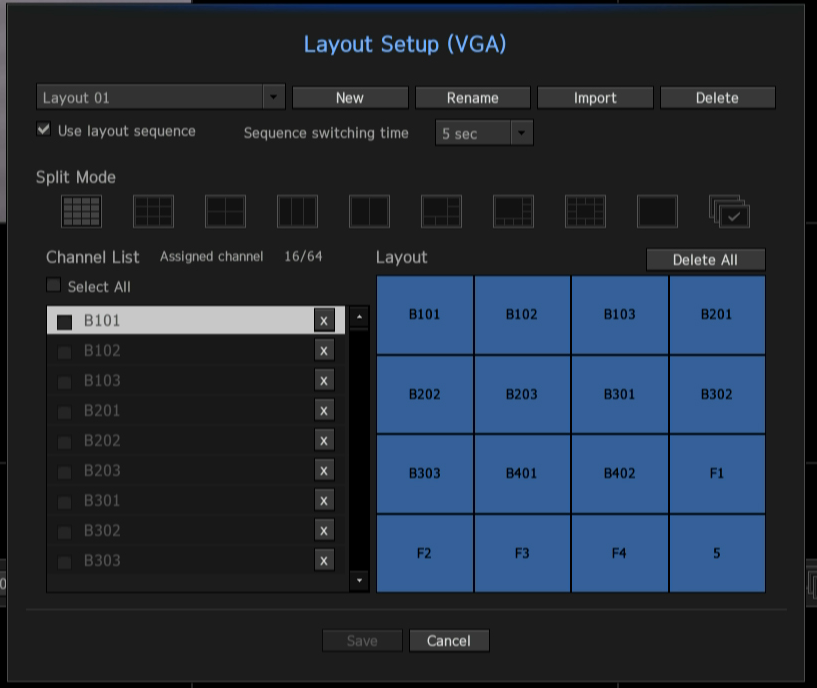Viewport: 817px width, 688px height.
Task: Choose the 6-split mode with one large pane
Action: [x=441, y=211]
